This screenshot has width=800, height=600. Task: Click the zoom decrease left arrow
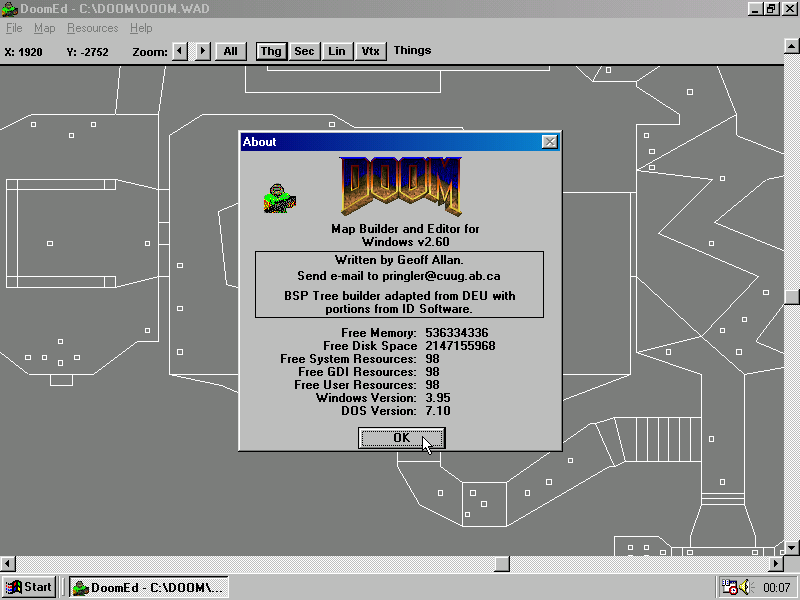(180, 51)
